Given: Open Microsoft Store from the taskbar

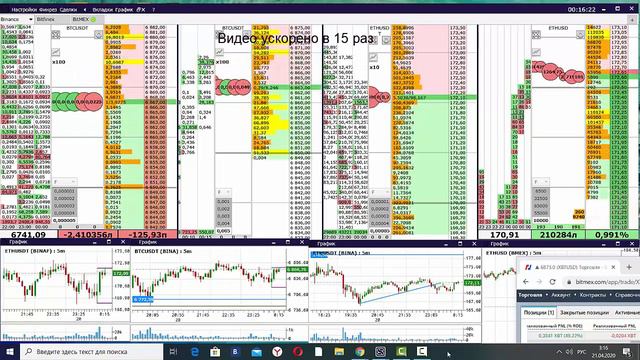Looking at the screenshot, I should tap(215, 351).
